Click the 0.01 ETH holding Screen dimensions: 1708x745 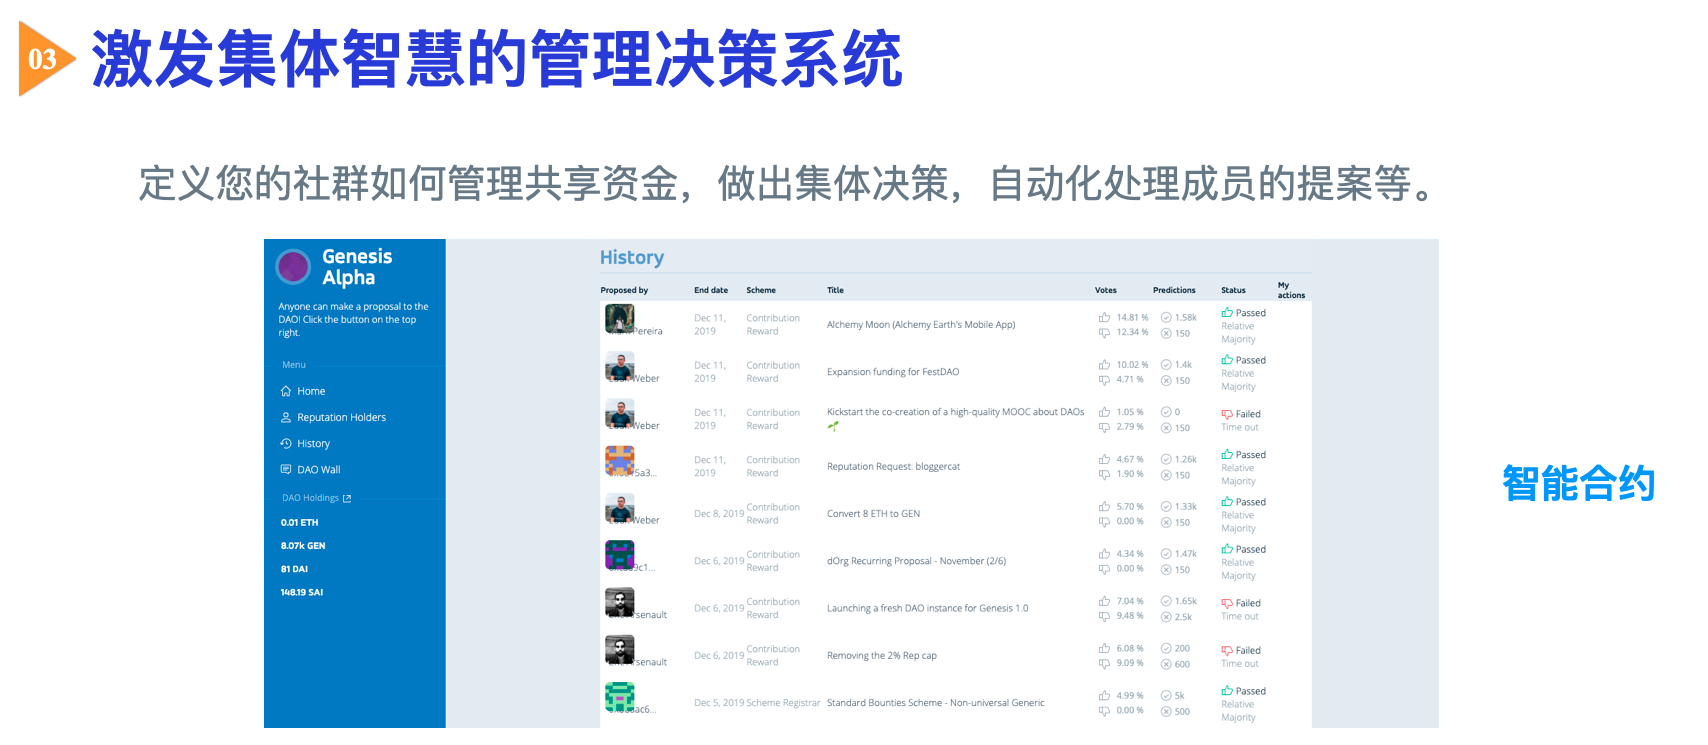coord(299,523)
